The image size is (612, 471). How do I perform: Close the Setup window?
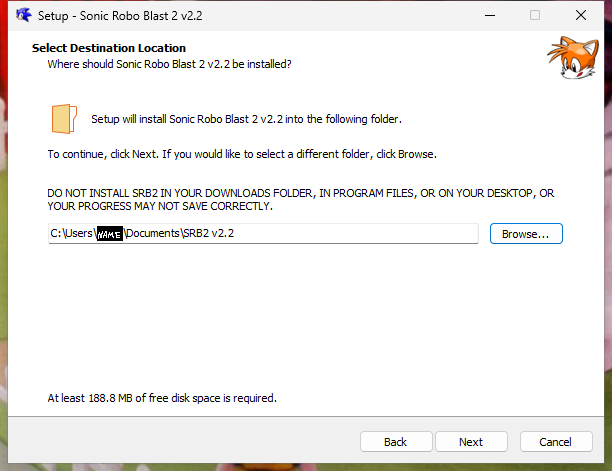pyautogui.click(x=580, y=16)
